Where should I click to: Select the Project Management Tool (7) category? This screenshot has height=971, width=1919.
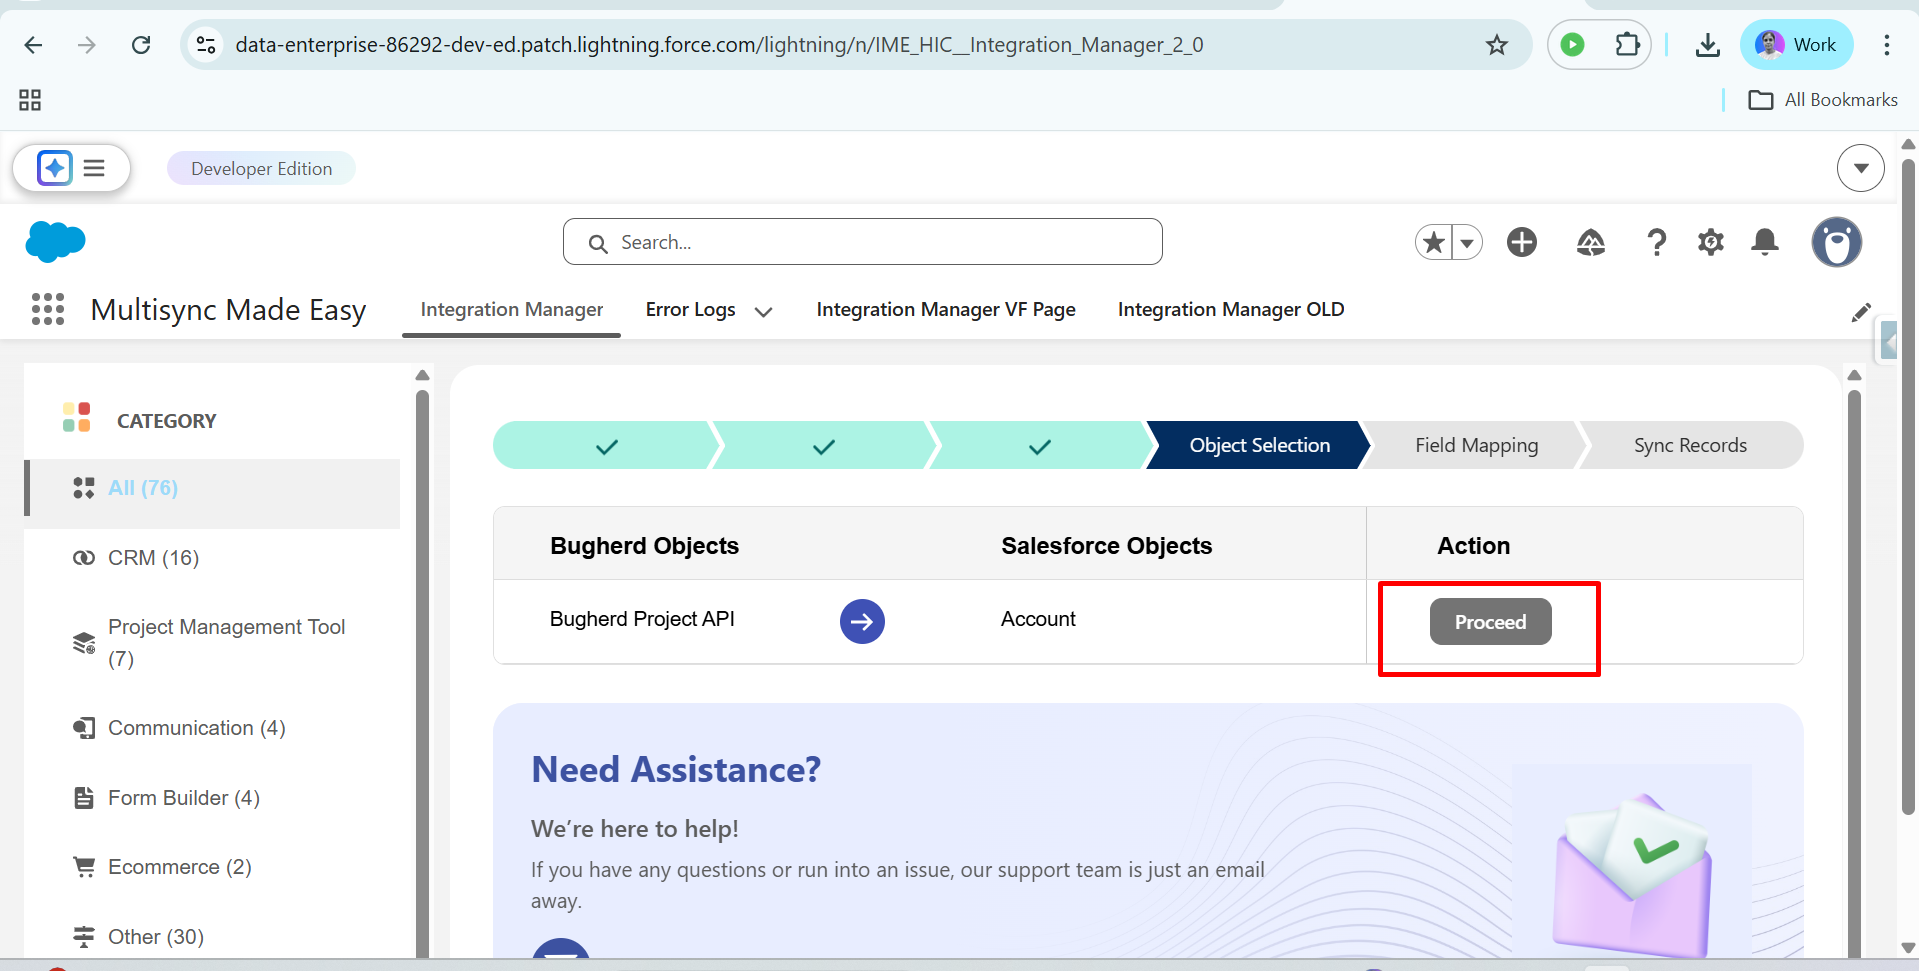tap(213, 642)
